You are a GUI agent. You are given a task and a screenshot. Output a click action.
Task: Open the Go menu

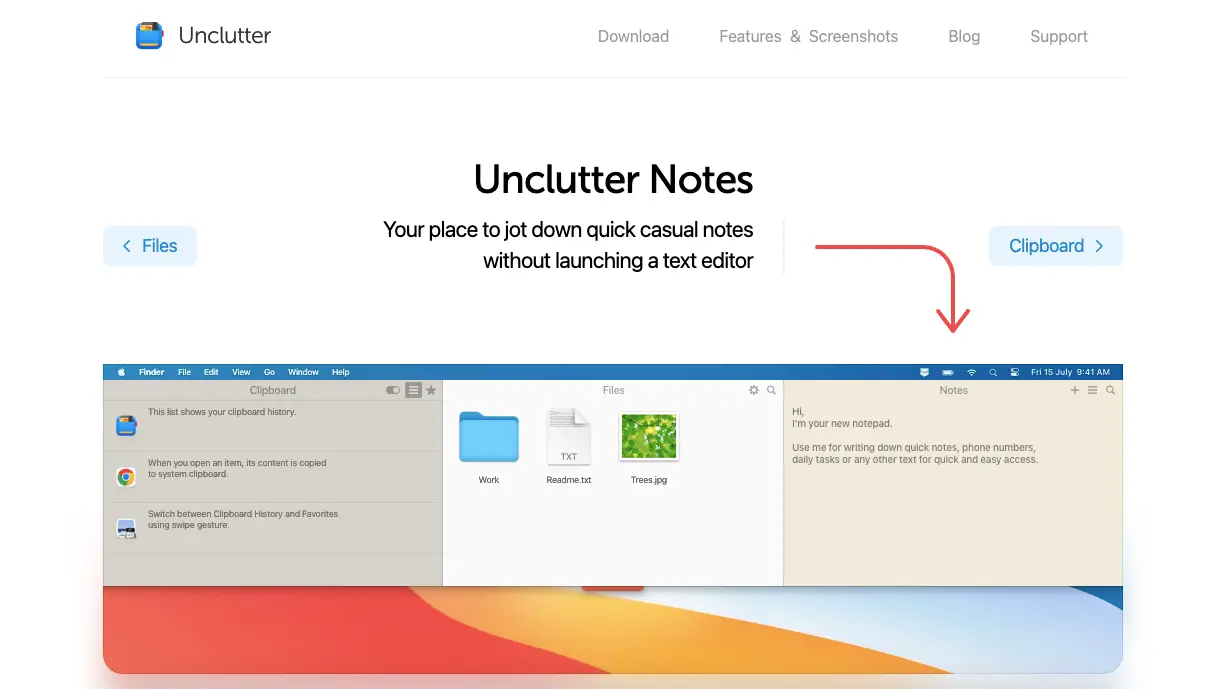[269, 372]
